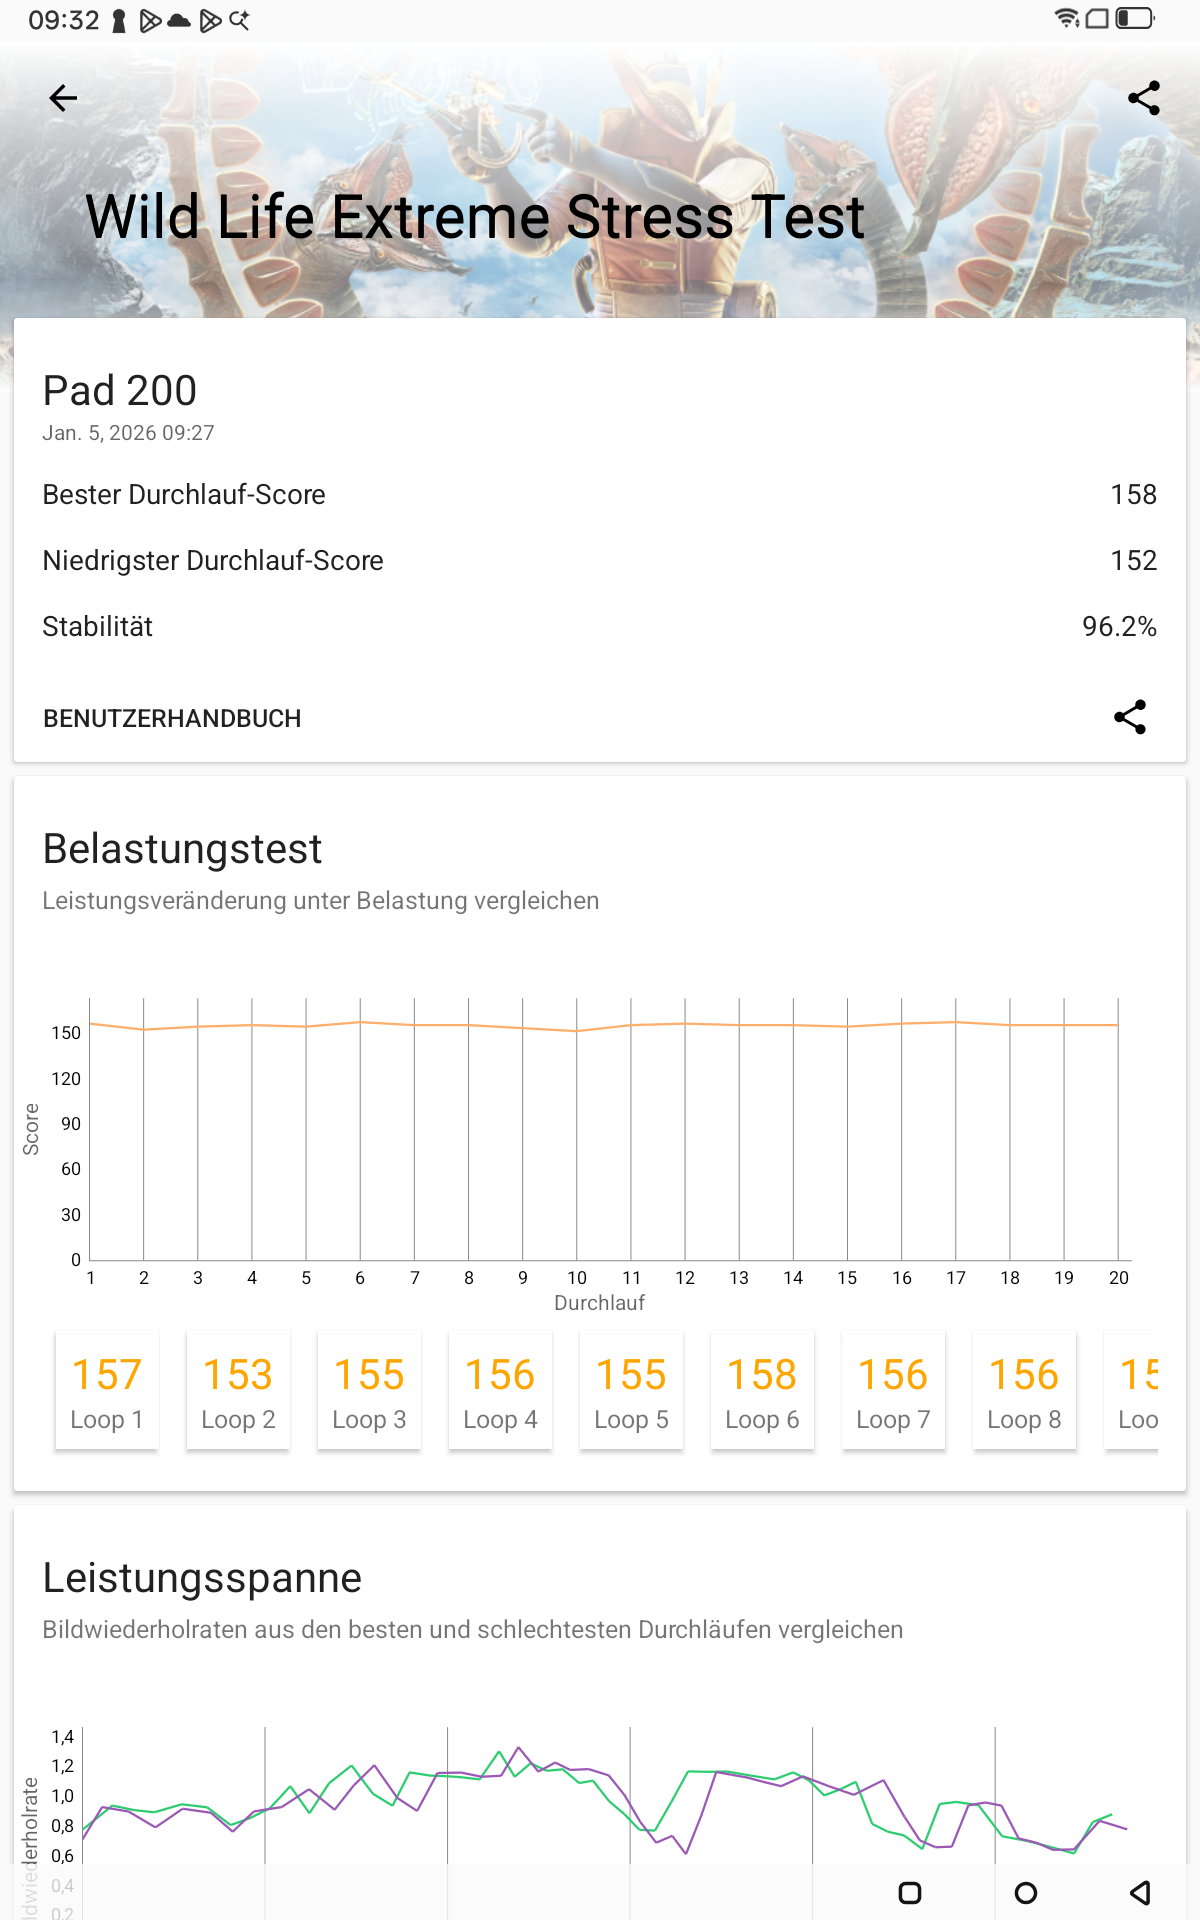Image resolution: width=1200 pixels, height=1920 pixels.
Task: Select Loop 8 score card
Action: (x=1024, y=1390)
